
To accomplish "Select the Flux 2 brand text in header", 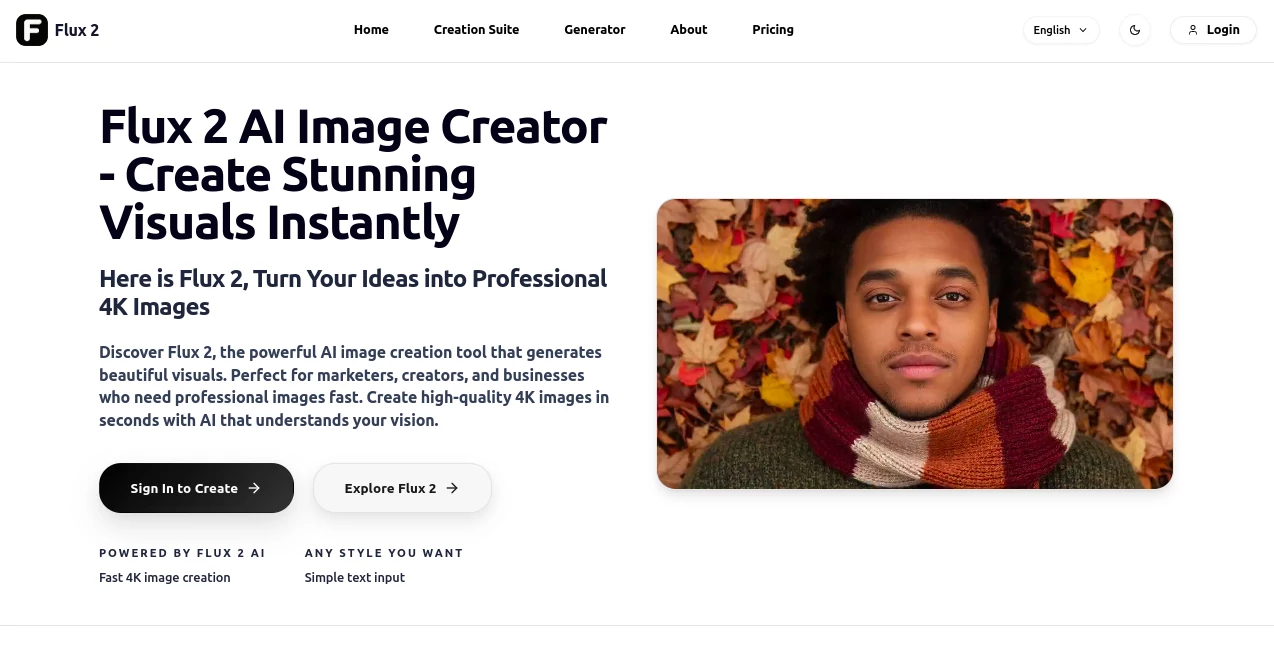I will 76,30.
